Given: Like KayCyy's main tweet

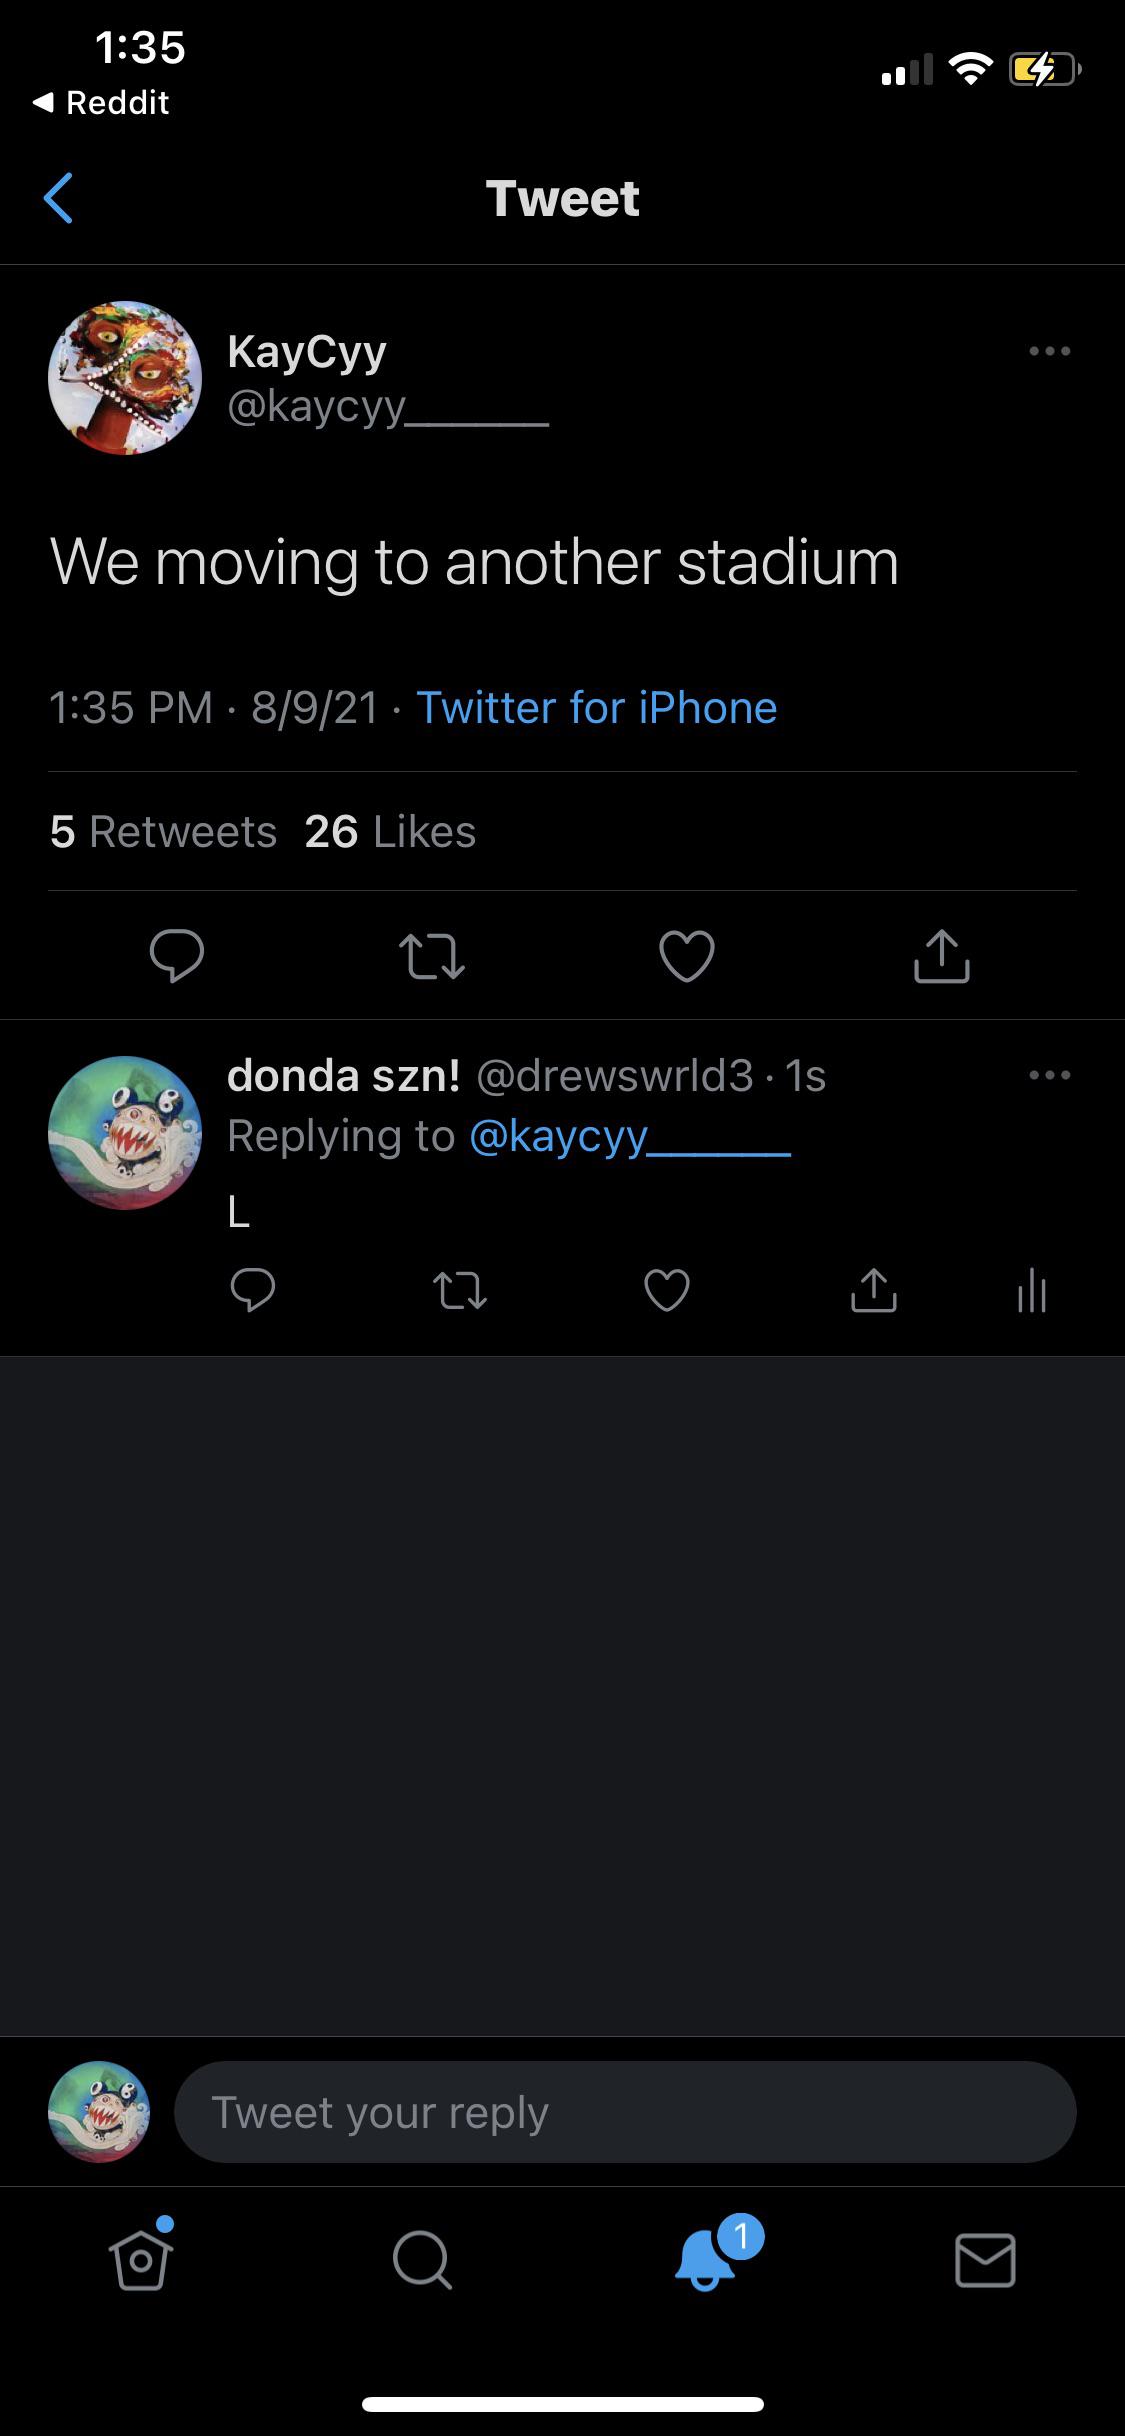Looking at the screenshot, I should [x=687, y=956].
